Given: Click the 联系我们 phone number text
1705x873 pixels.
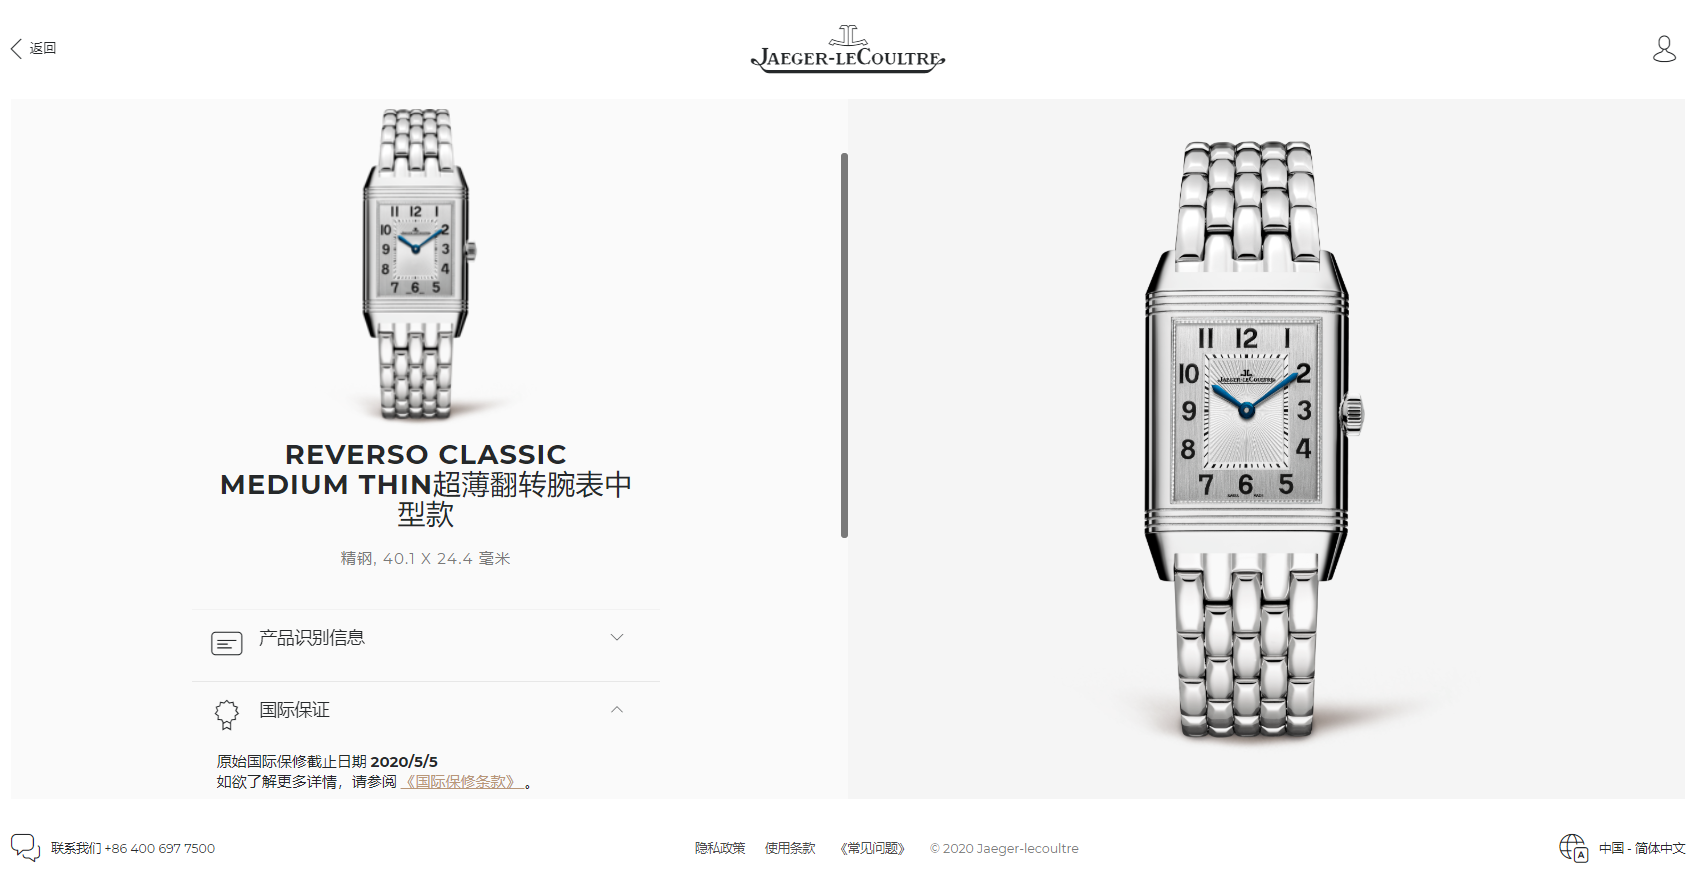Looking at the screenshot, I should coord(133,848).
